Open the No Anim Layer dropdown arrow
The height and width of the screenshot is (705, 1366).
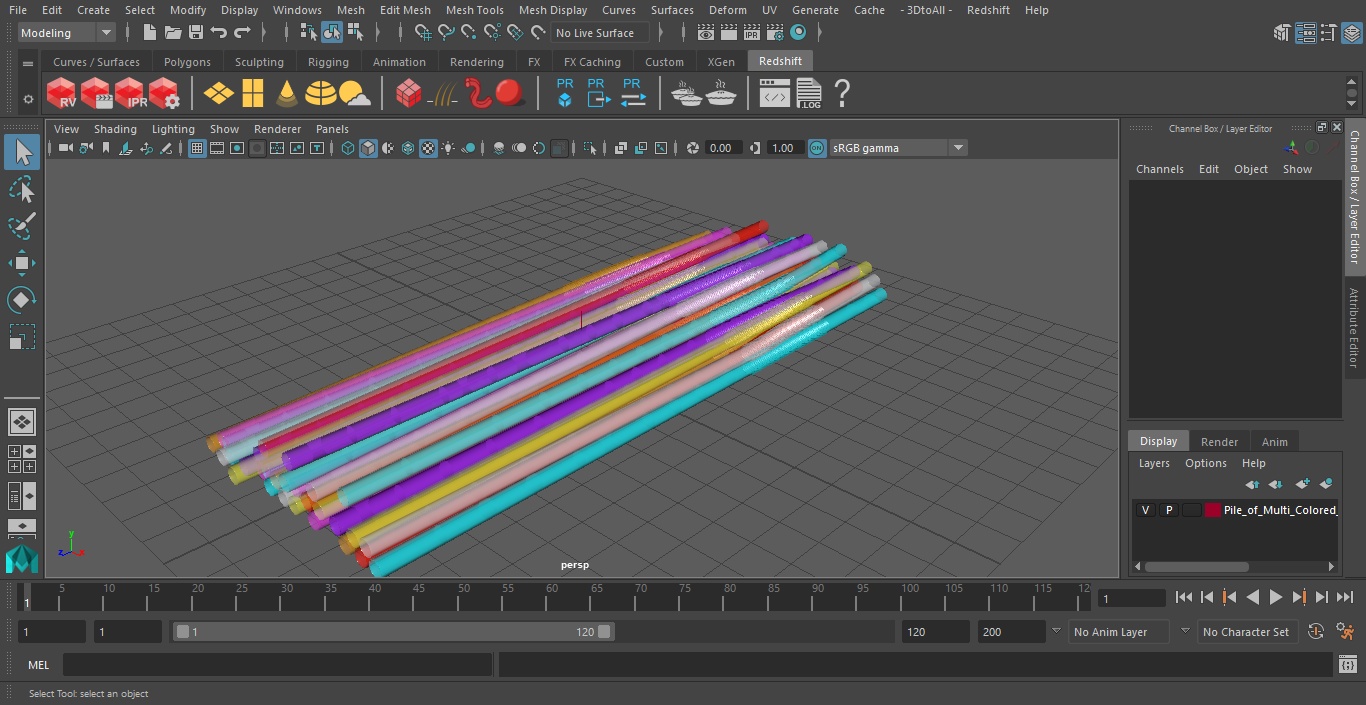coord(1056,632)
